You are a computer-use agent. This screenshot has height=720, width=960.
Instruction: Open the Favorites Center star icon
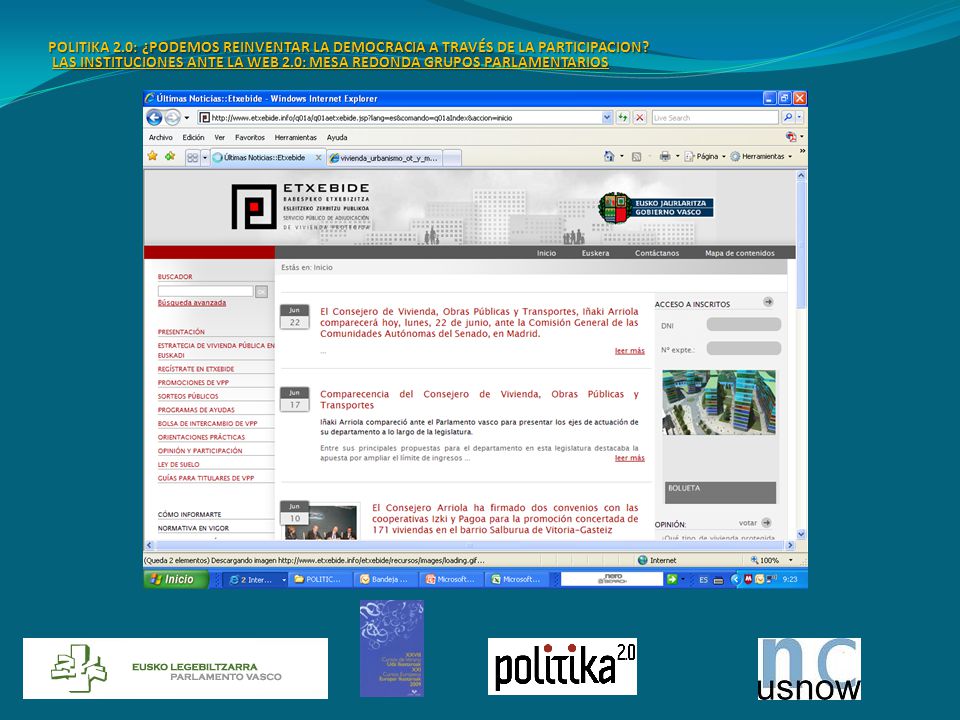152,157
